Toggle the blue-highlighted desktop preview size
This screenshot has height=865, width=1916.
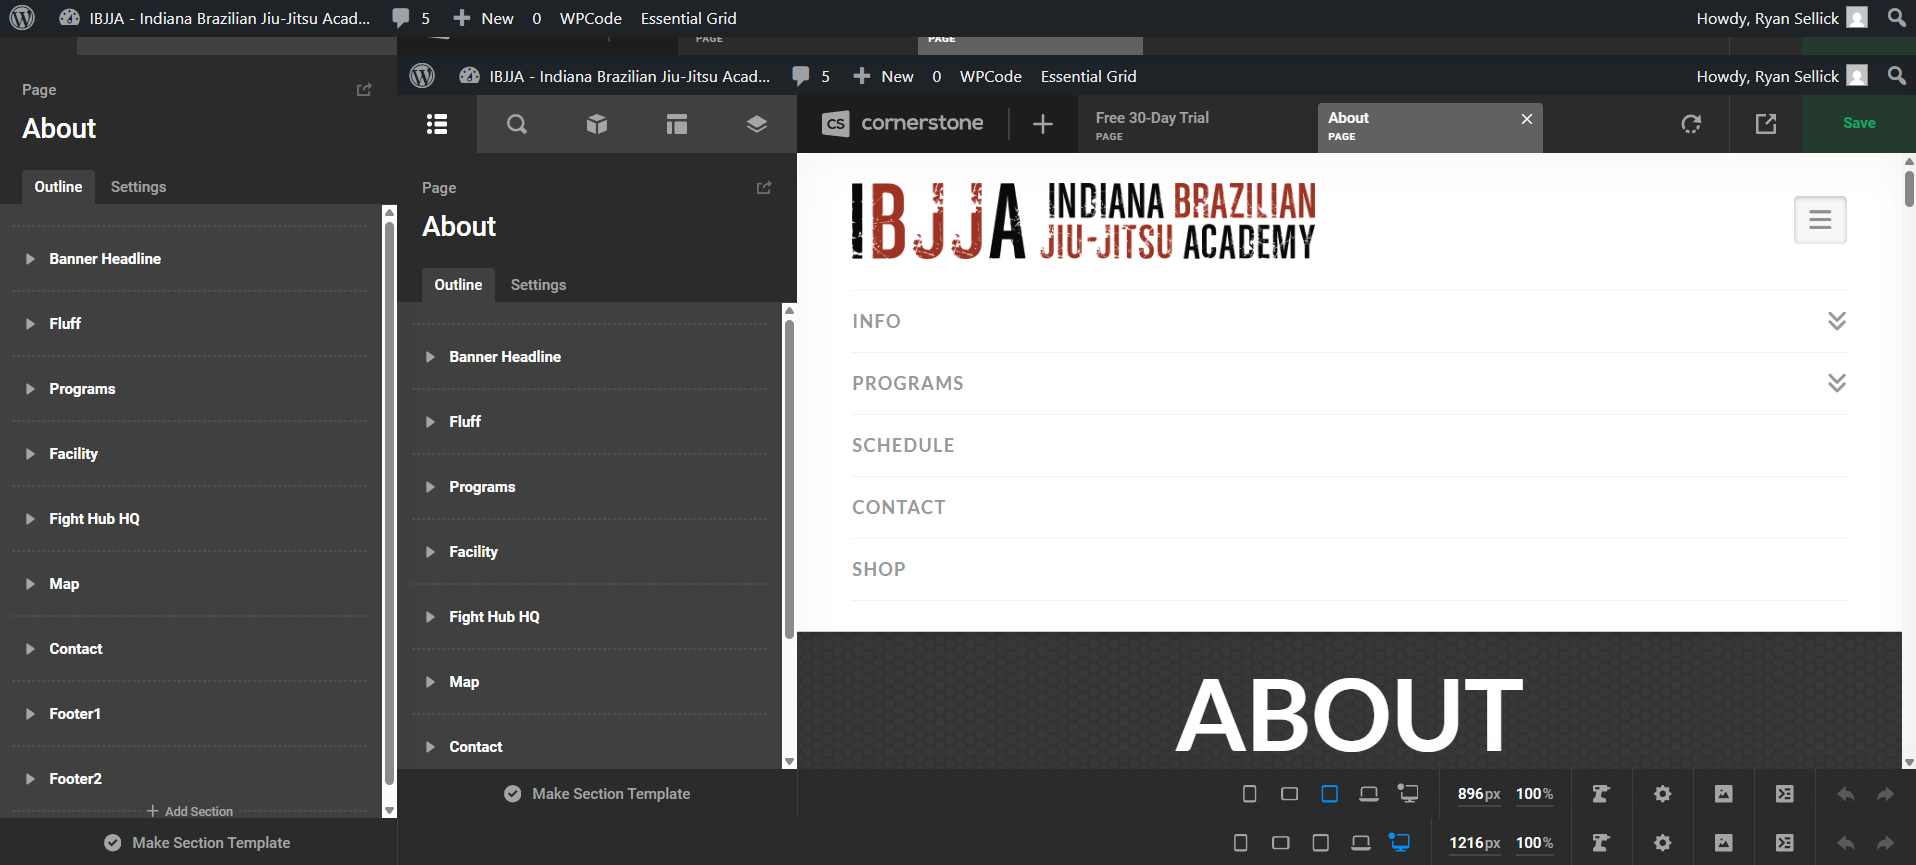[1400, 843]
